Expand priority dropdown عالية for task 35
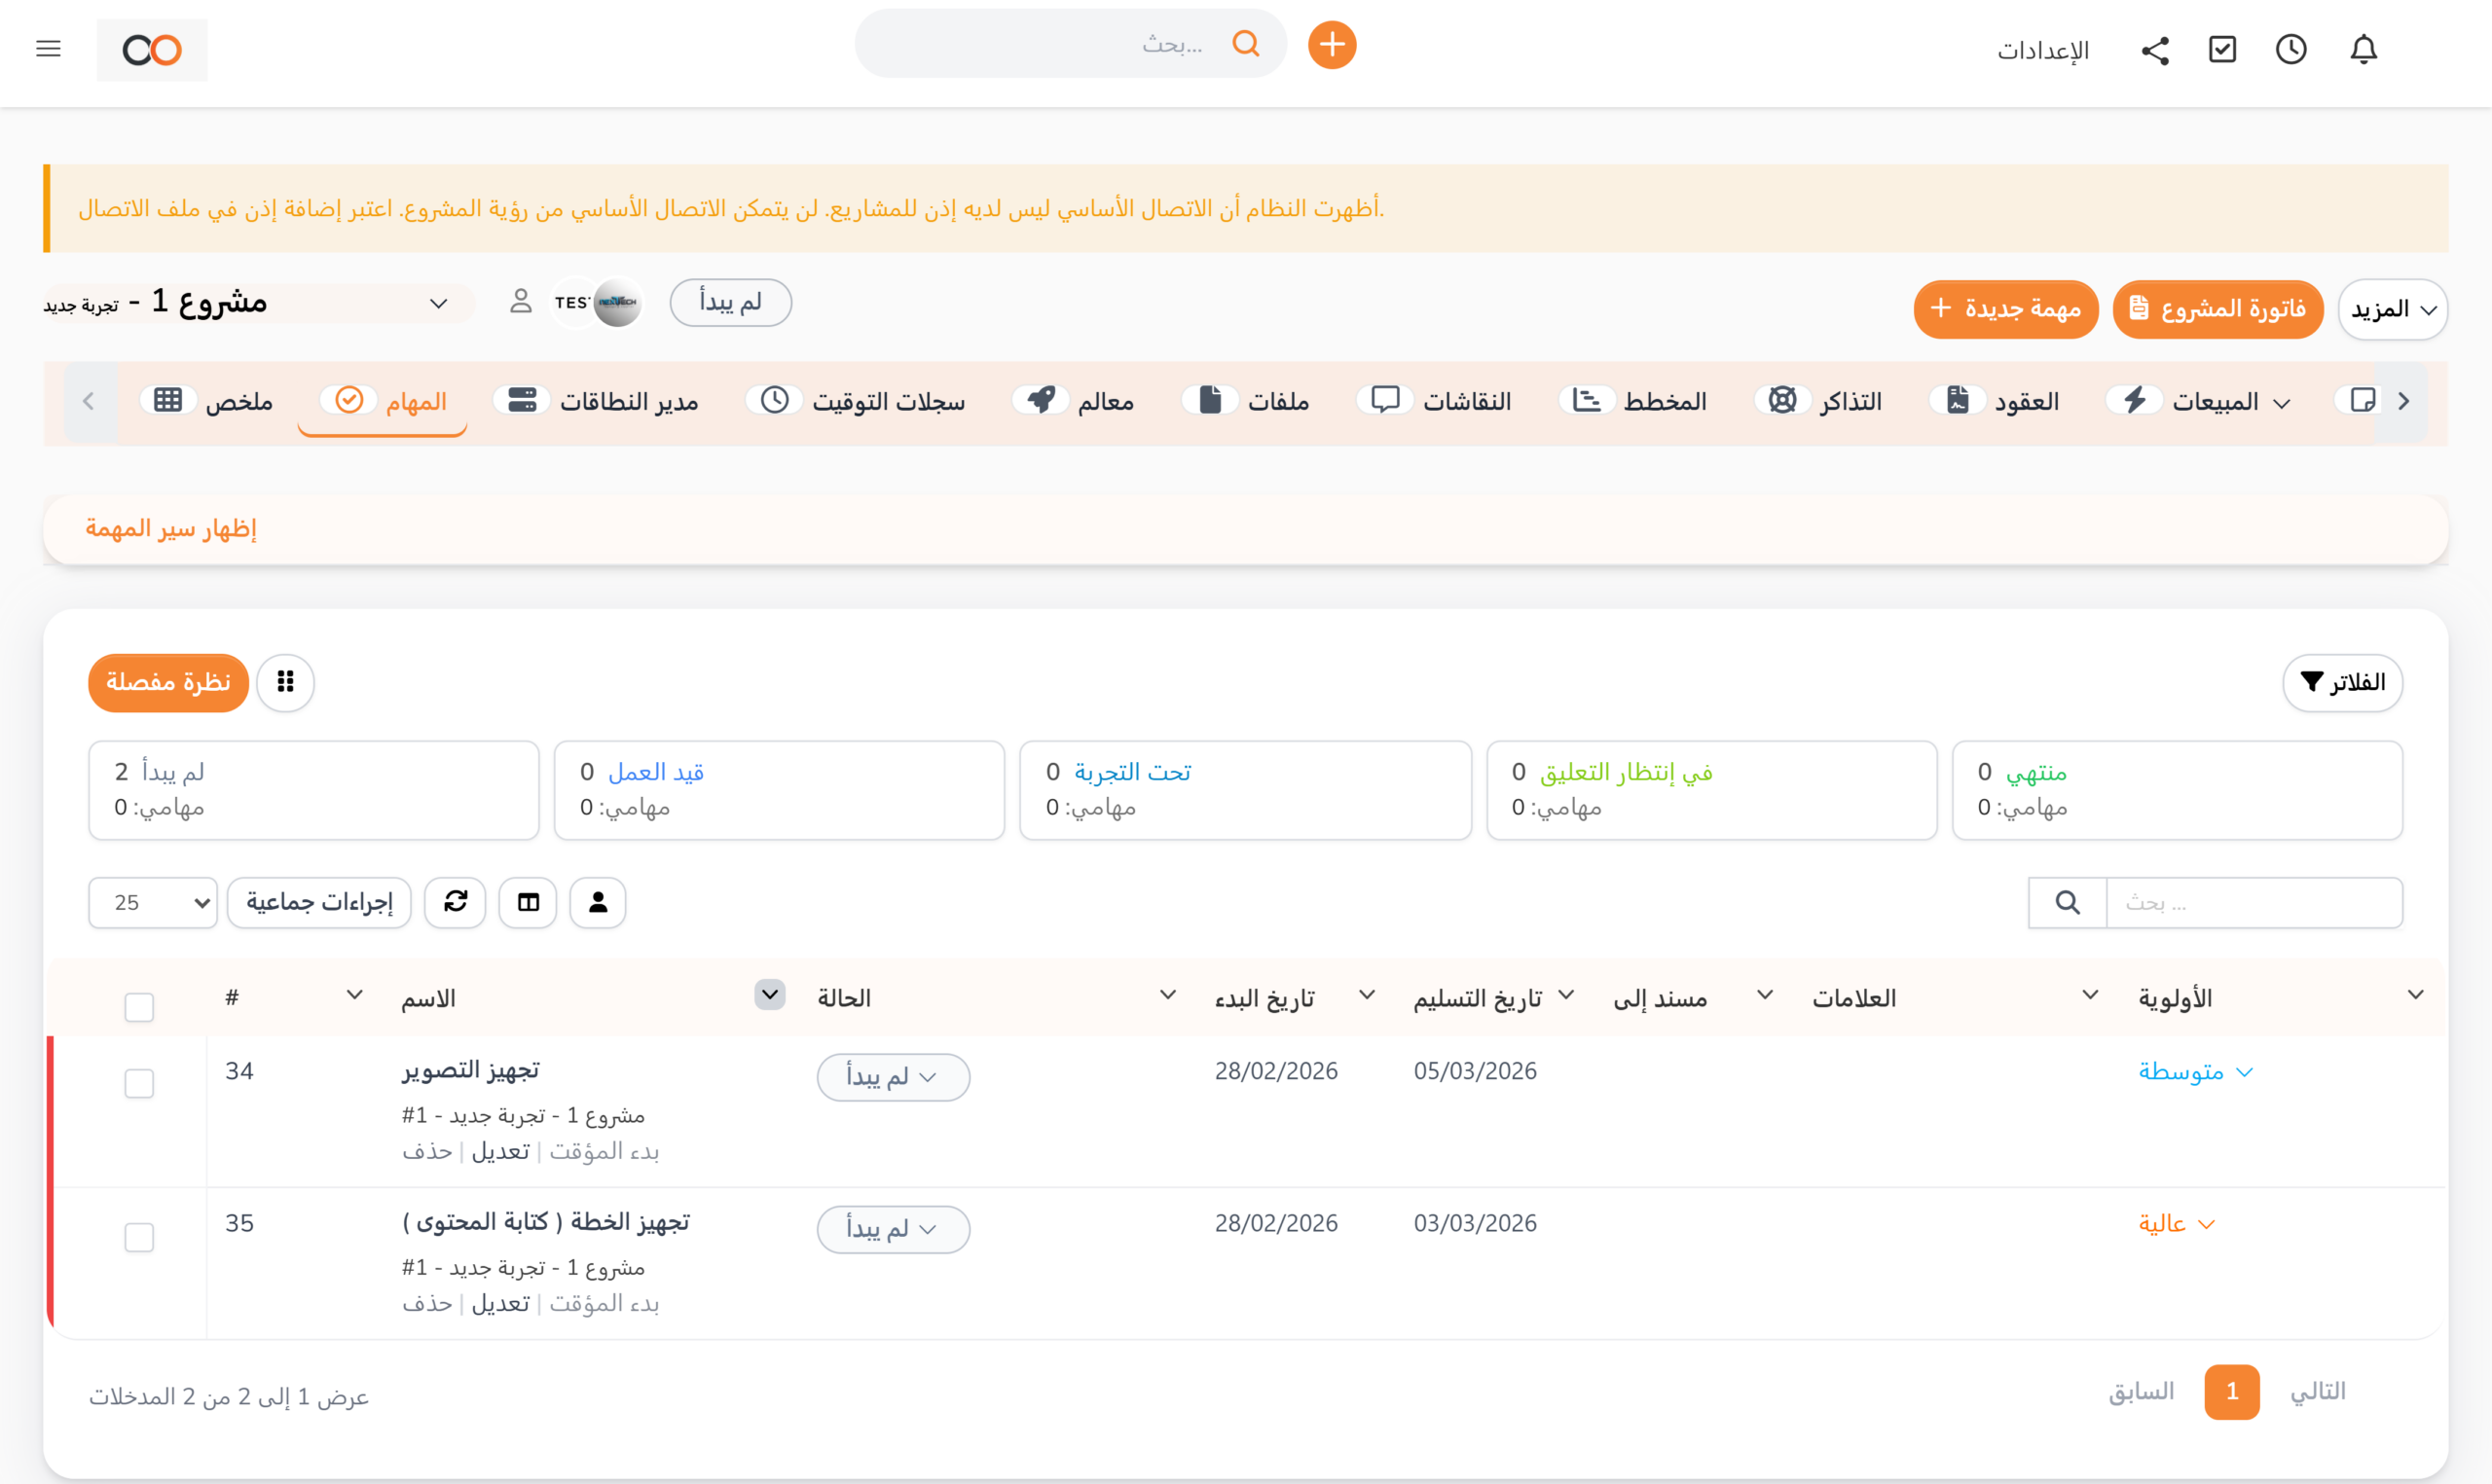The width and height of the screenshot is (2492, 1484). click(x=2177, y=1223)
